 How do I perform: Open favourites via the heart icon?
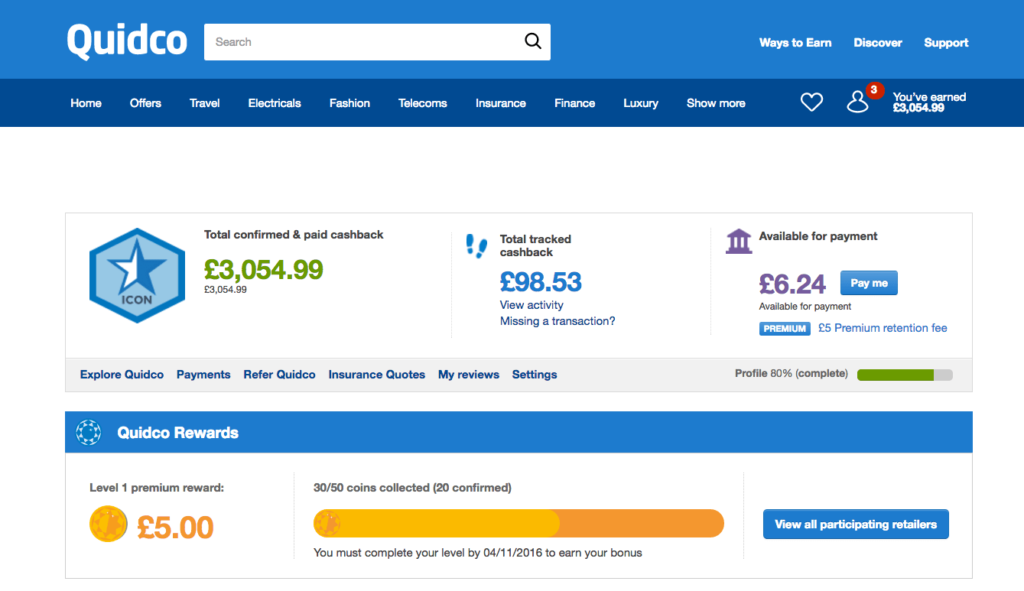812,102
